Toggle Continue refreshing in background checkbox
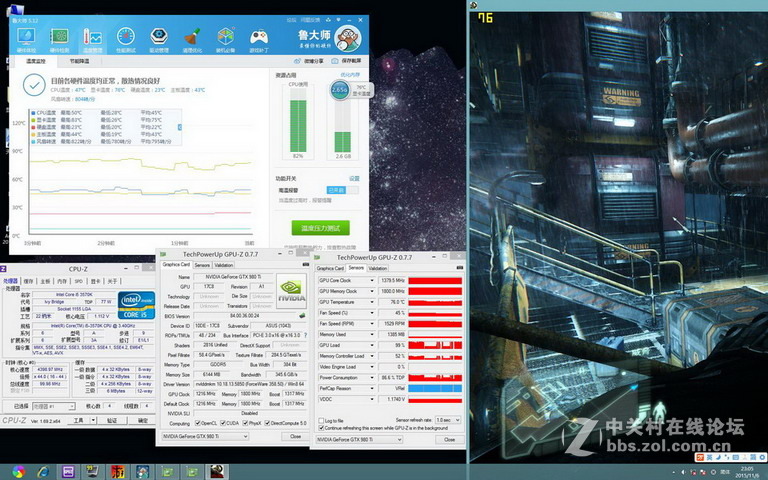The height and width of the screenshot is (480, 768). 321,428
